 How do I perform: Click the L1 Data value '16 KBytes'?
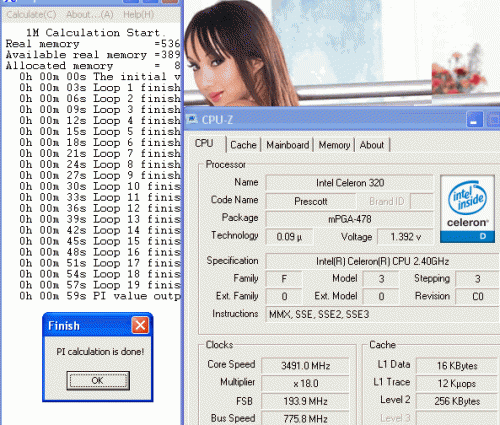pyautogui.click(x=457, y=366)
